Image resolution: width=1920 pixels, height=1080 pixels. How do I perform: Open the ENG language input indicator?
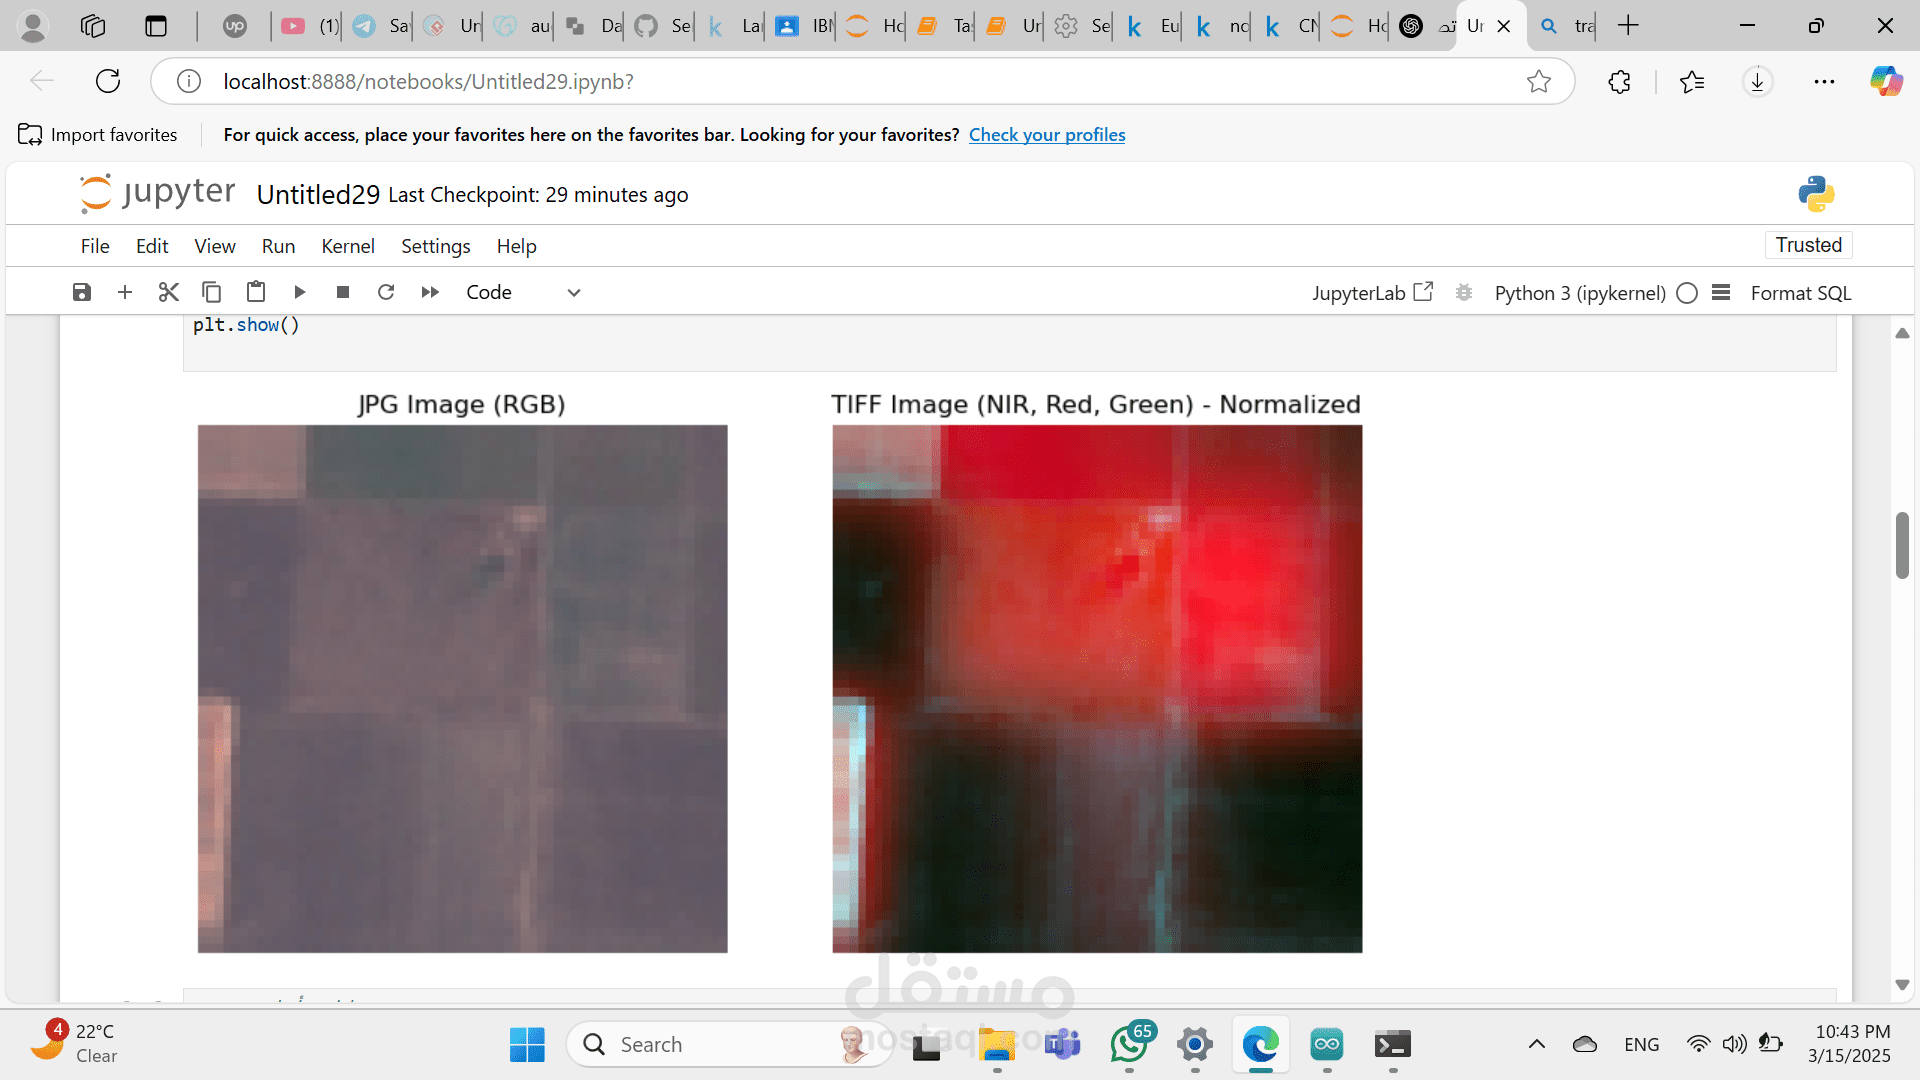click(1641, 1044)
